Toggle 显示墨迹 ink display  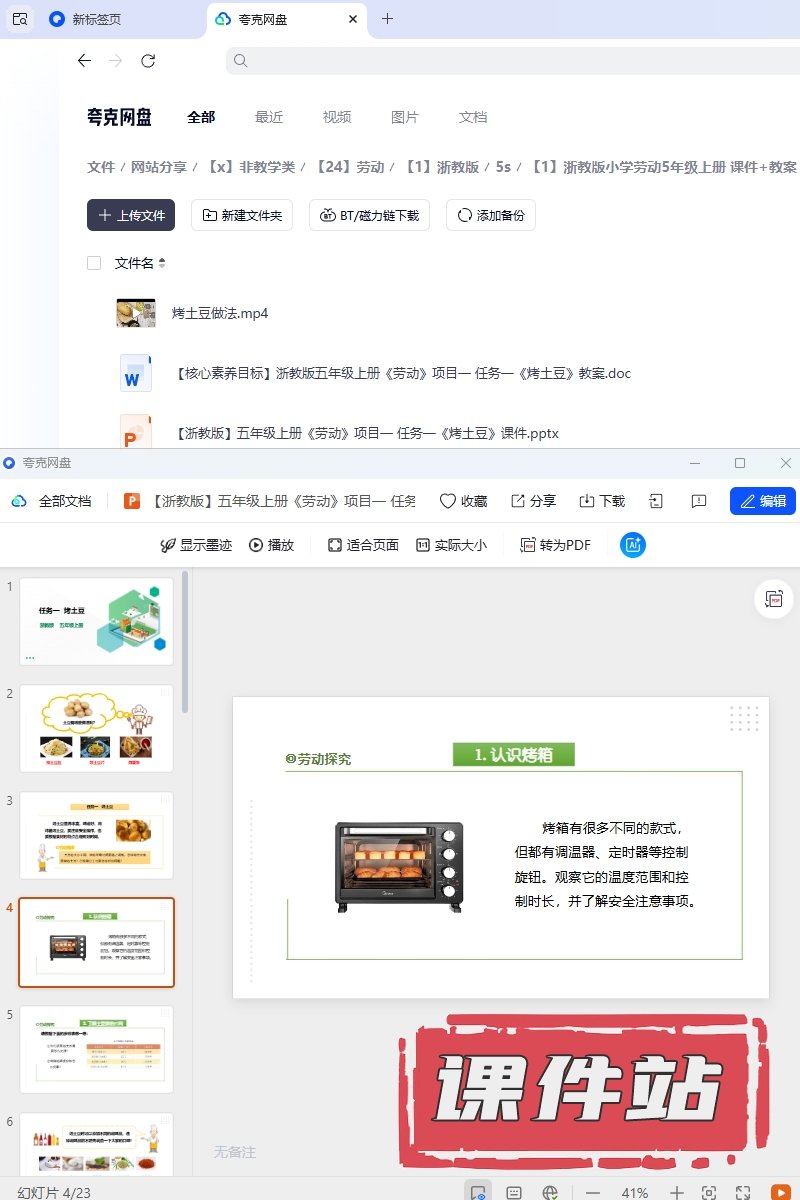point(196,545)
